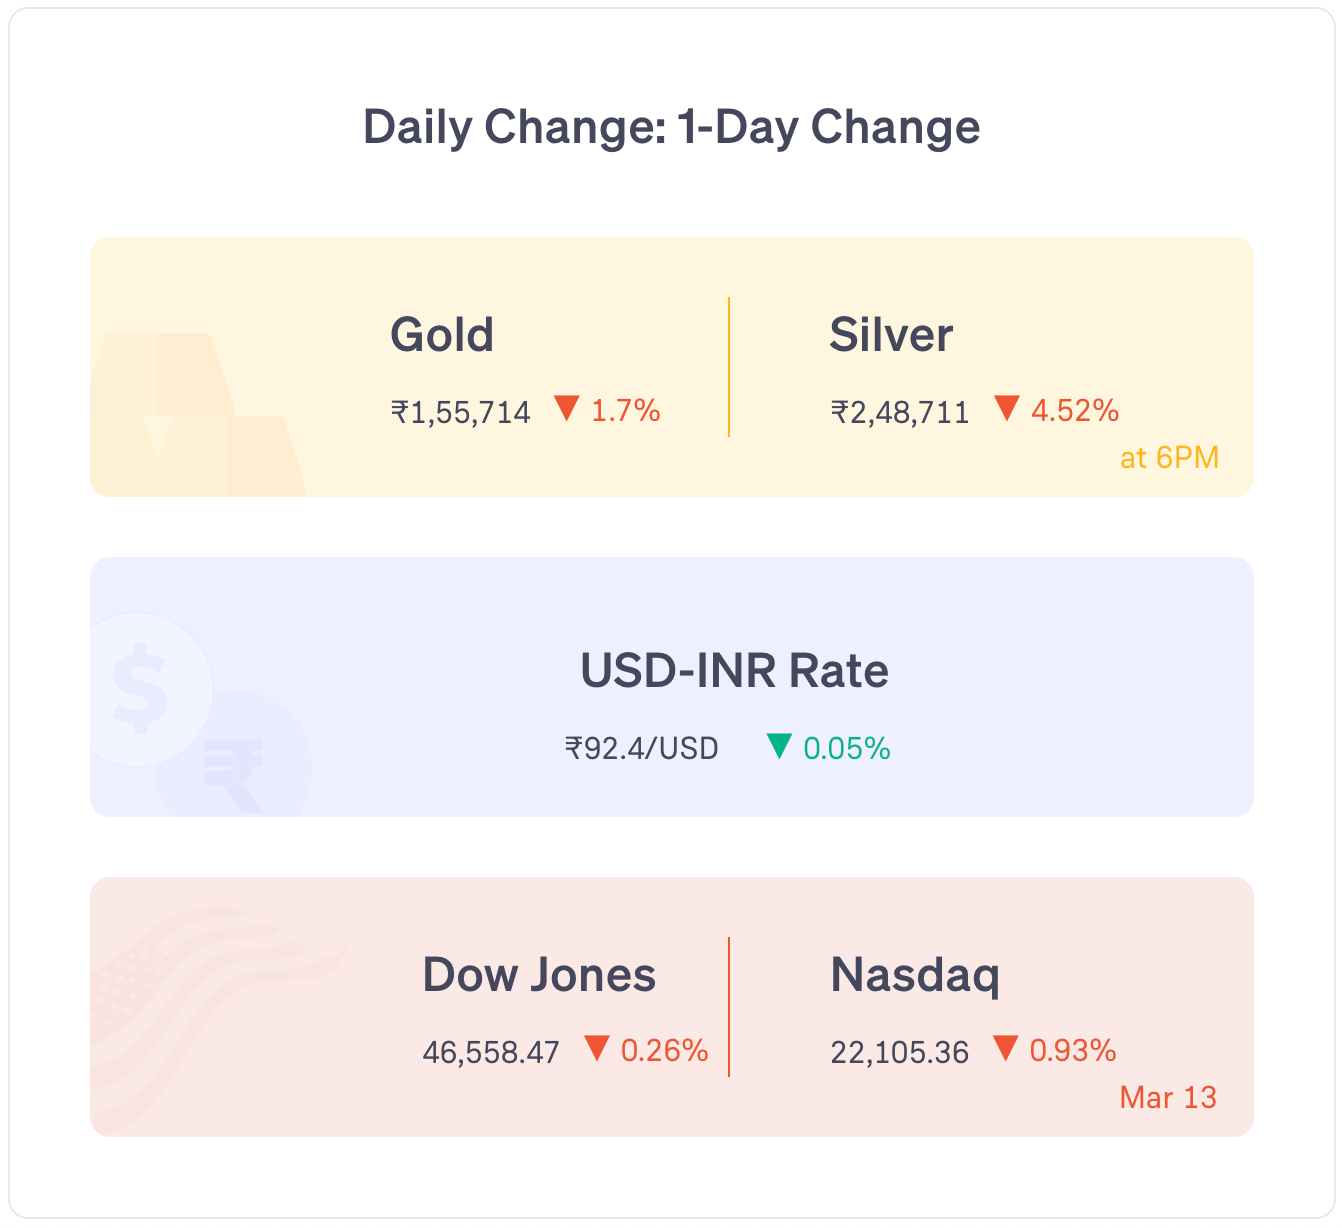The image size is (1342, 1228).
Task: Click the ₹92.4/USD rate value
Action: coord(642,749)
